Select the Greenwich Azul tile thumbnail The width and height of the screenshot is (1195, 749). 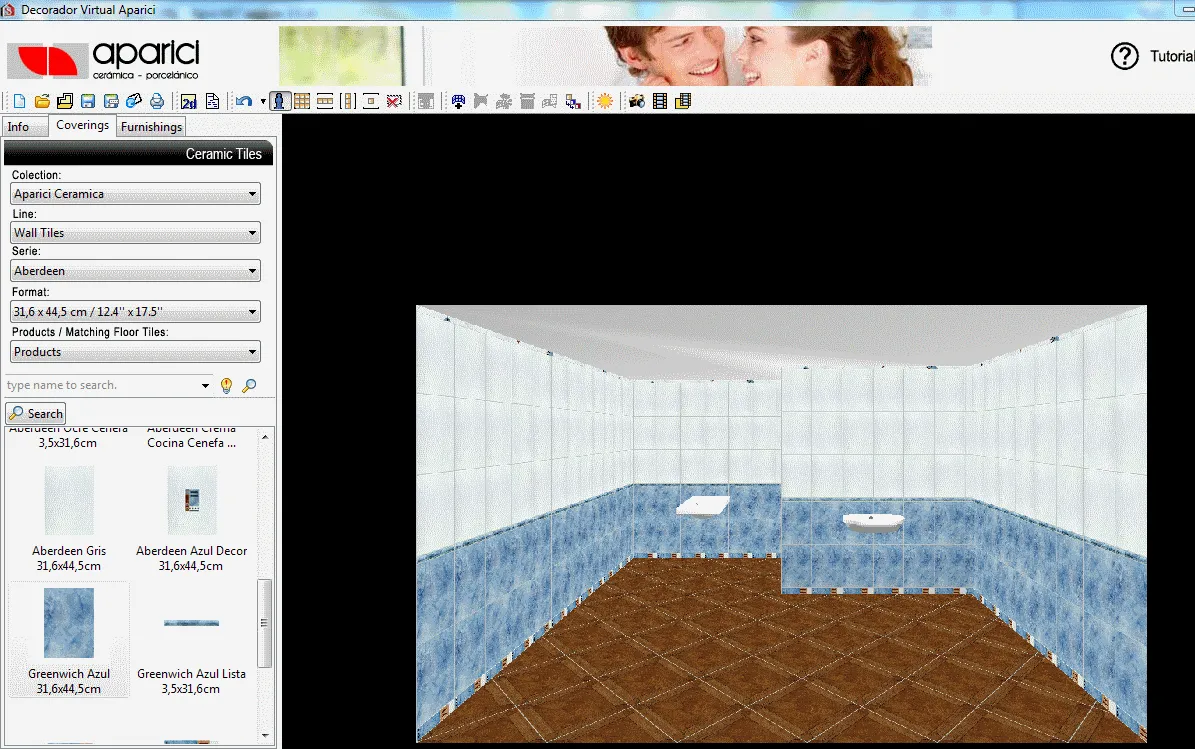tap(69, 623)
